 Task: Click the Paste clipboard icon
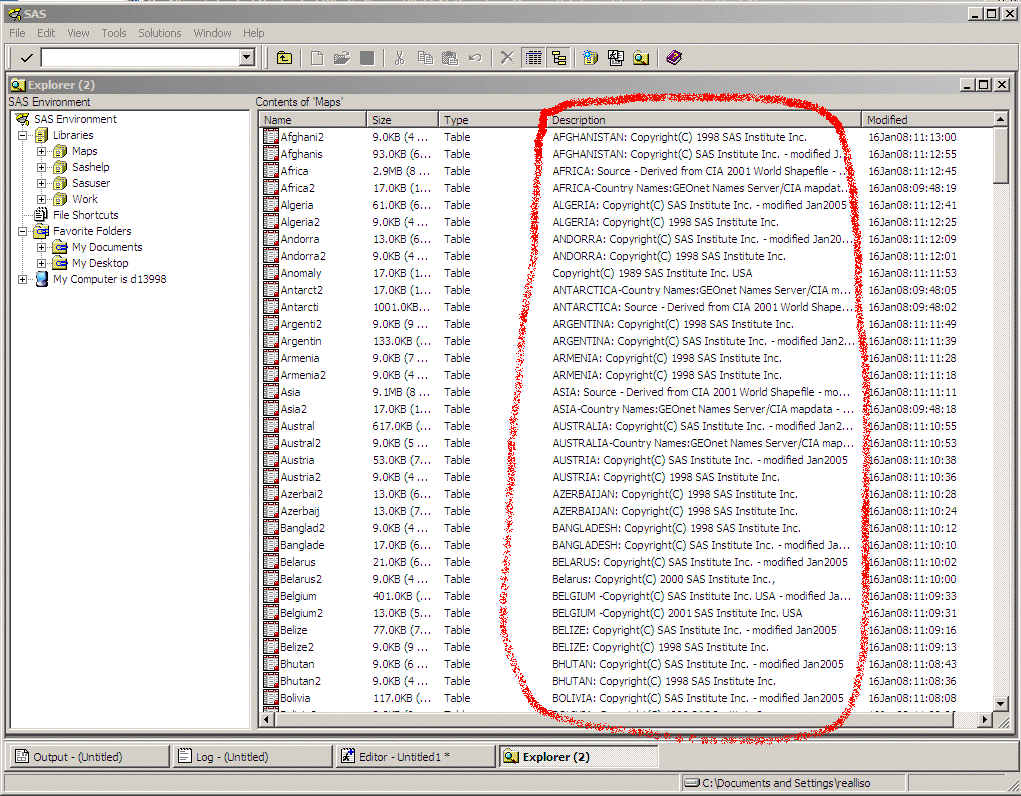coord(450,58)
